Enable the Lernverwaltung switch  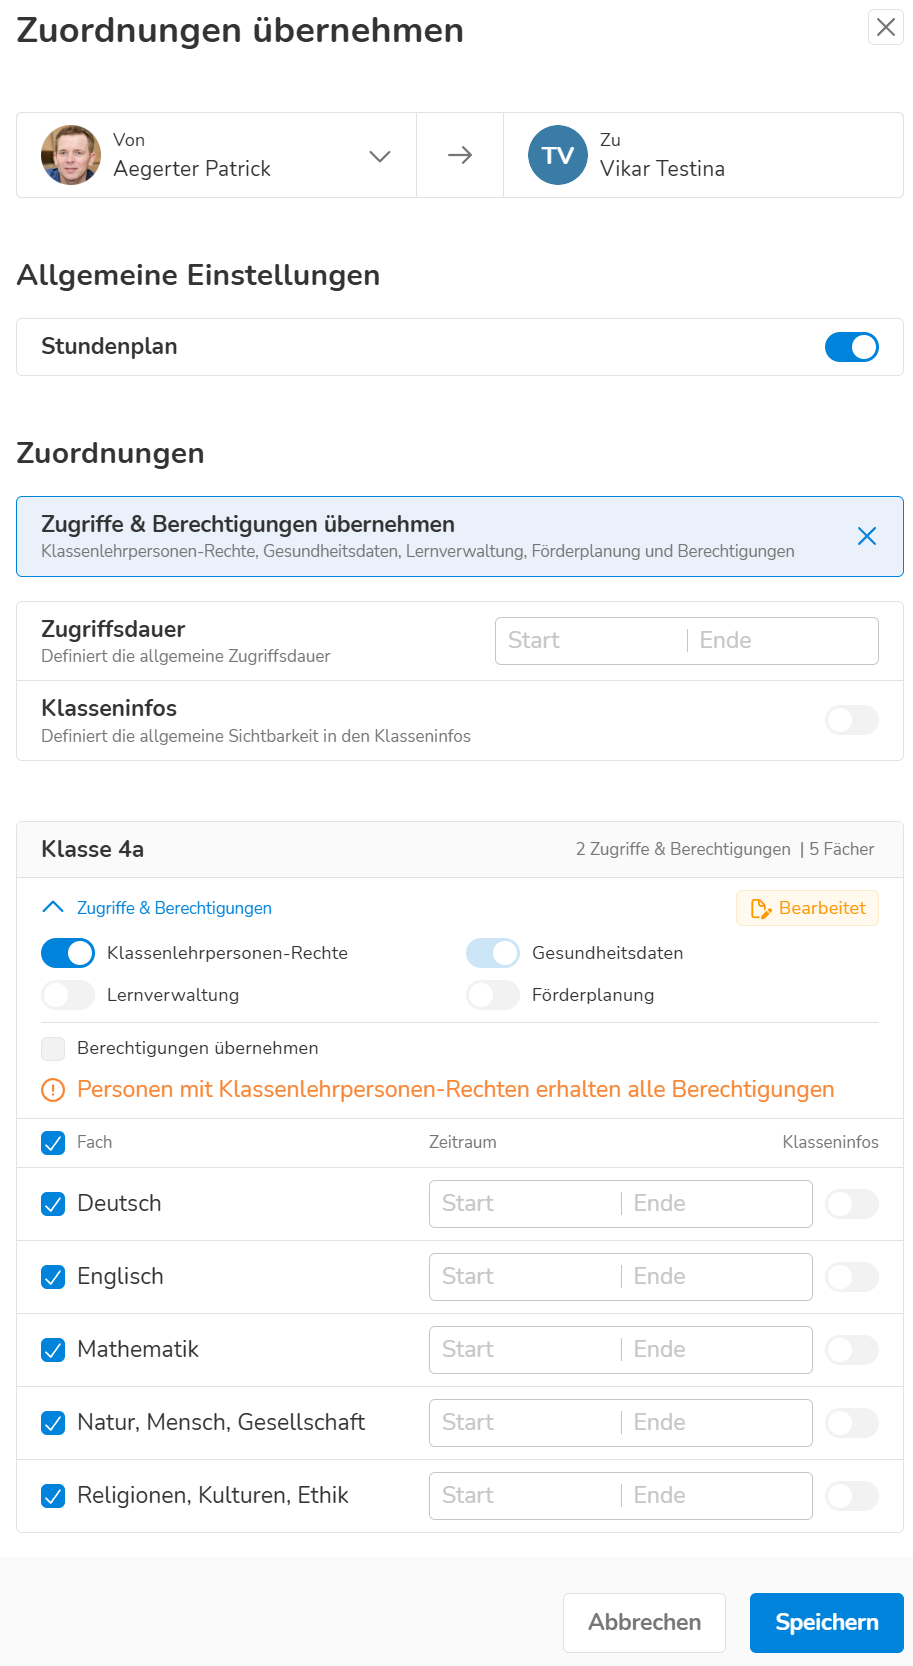tap(68, 995)
